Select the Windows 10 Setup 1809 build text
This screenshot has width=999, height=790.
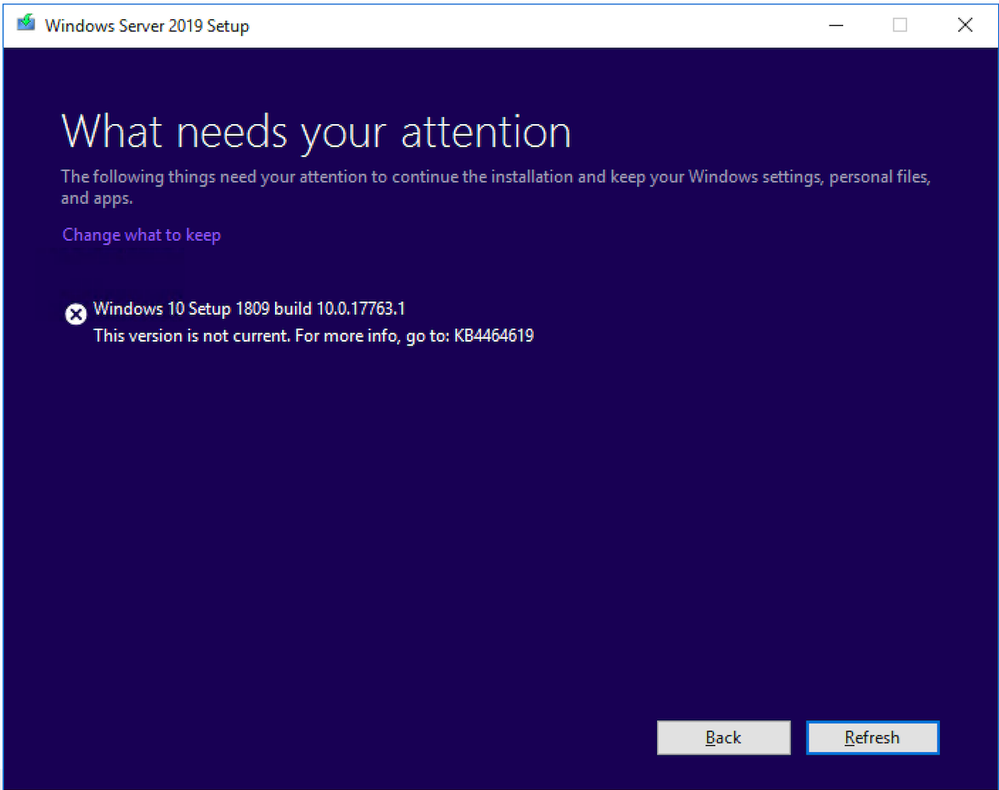[249, 309]
